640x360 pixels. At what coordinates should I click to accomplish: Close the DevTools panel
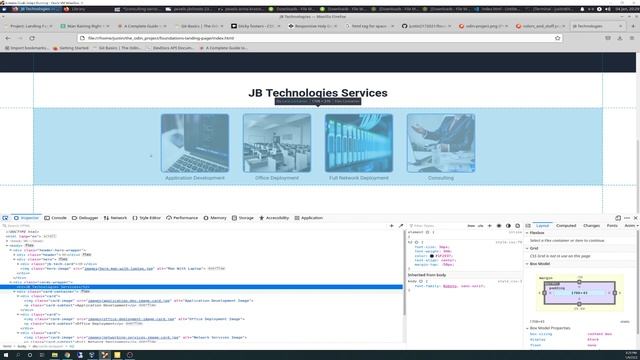636,218
